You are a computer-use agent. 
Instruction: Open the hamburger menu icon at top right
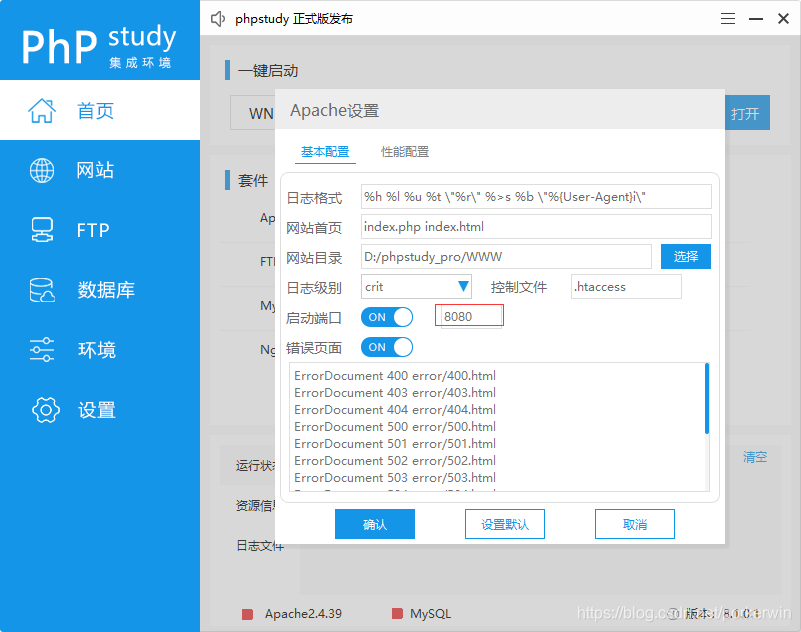[x=728, y=19]
